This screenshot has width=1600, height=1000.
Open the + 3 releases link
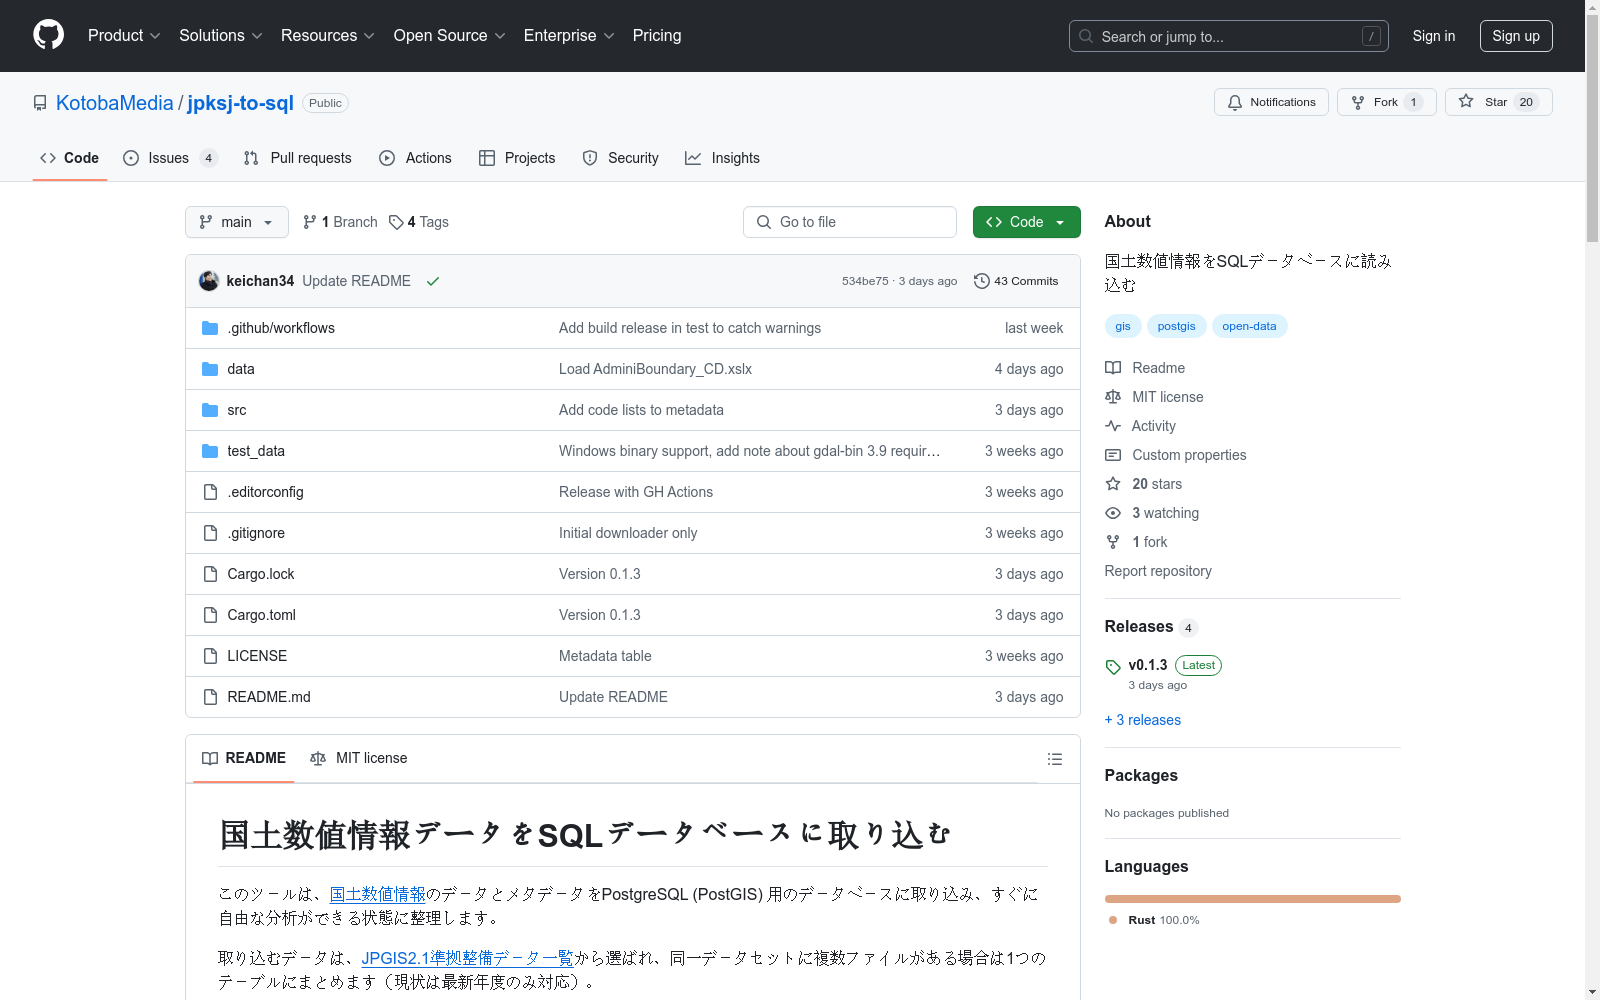tap(1143, 720)
